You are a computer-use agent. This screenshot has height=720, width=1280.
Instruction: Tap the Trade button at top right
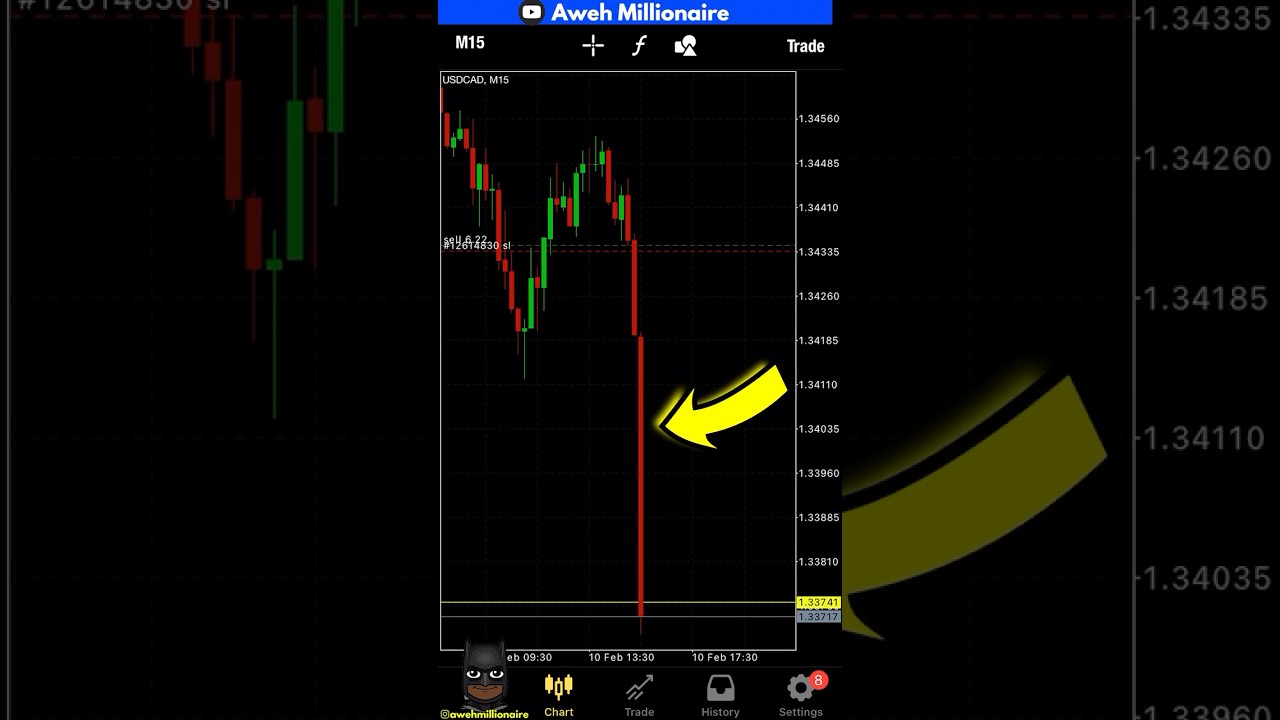pos(805,46)
